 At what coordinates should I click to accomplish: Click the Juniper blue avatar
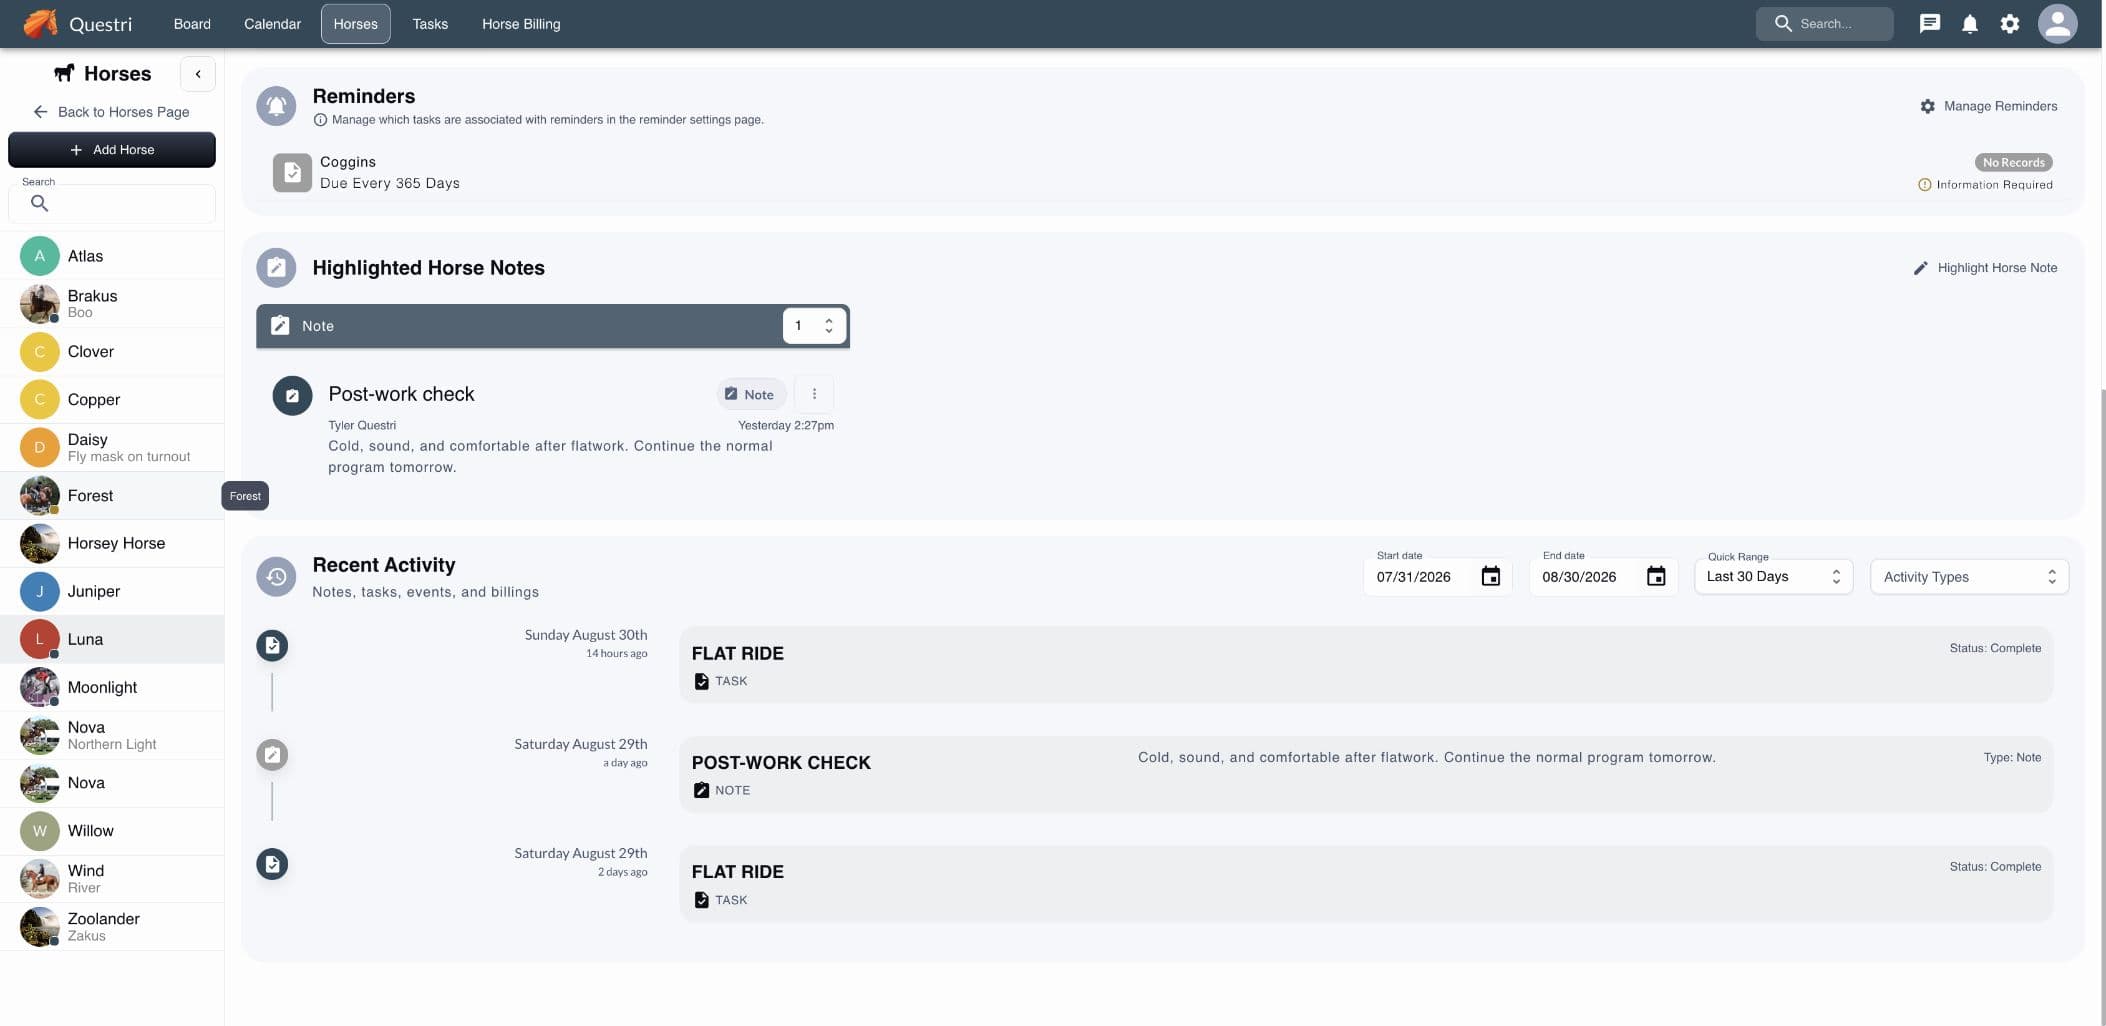40,591
